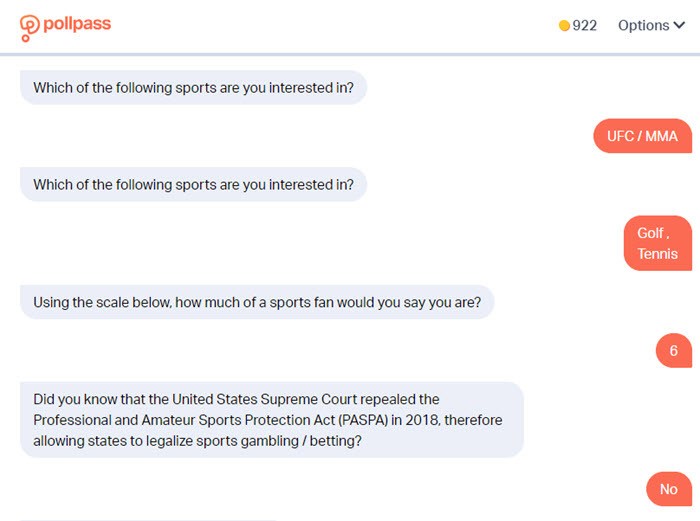Click the answer bubble showing 6
The height and width of the screenshot is (521, 700).
click(674, 350)
